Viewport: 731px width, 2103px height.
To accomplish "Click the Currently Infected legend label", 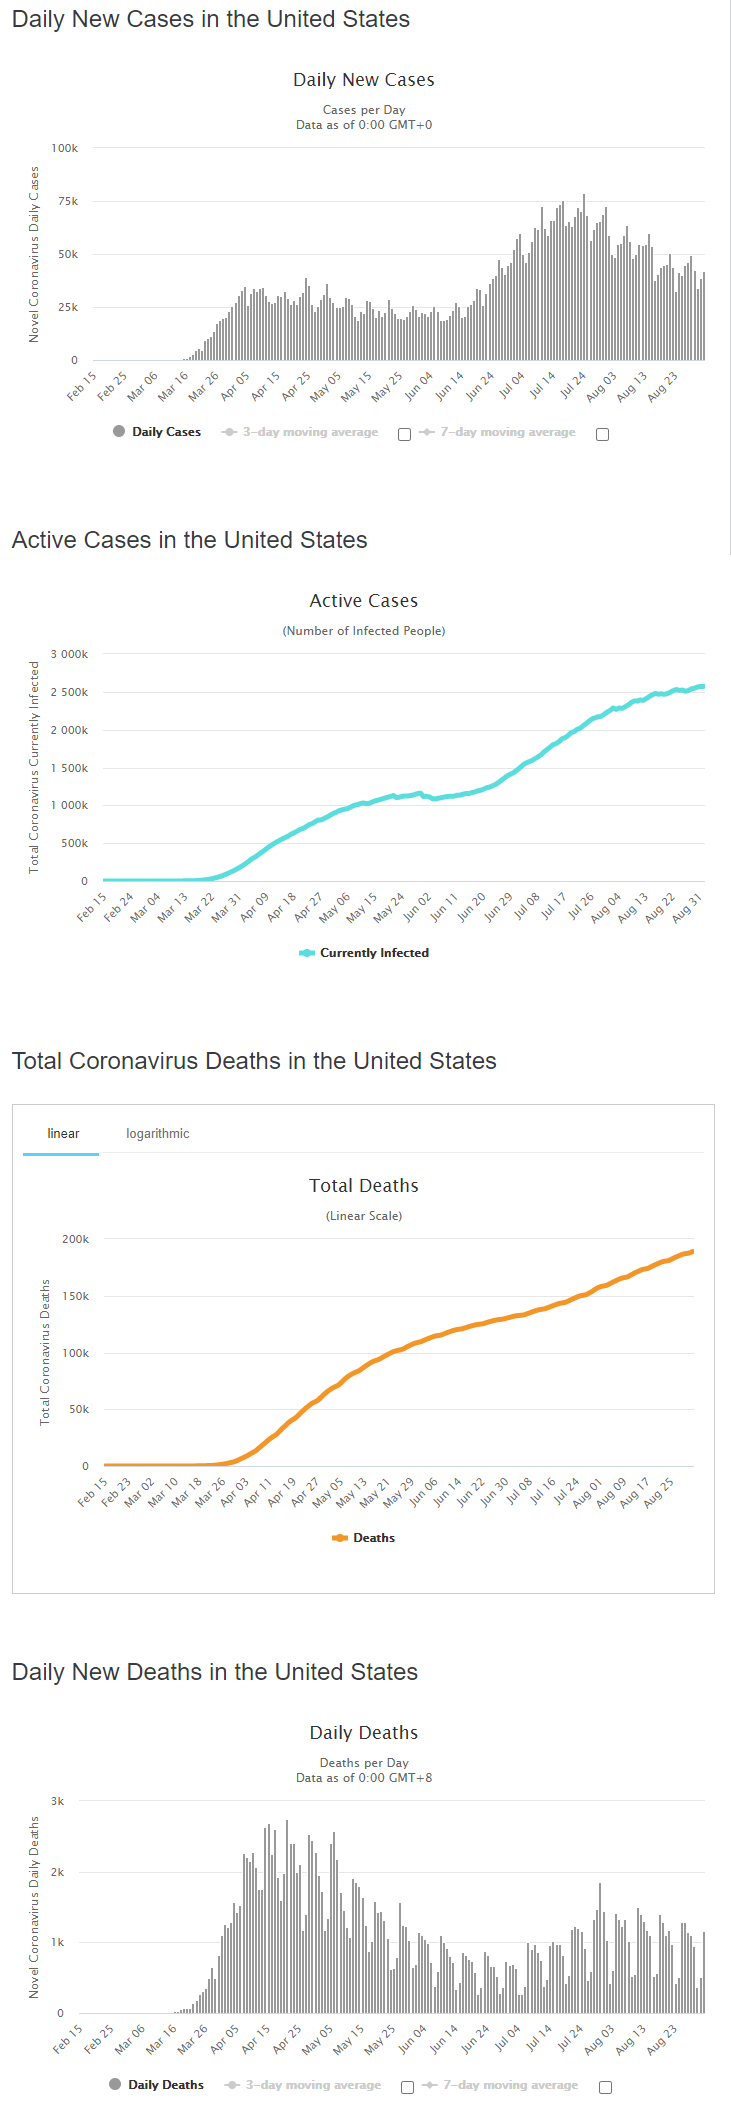I will click(x=374, y=953).
